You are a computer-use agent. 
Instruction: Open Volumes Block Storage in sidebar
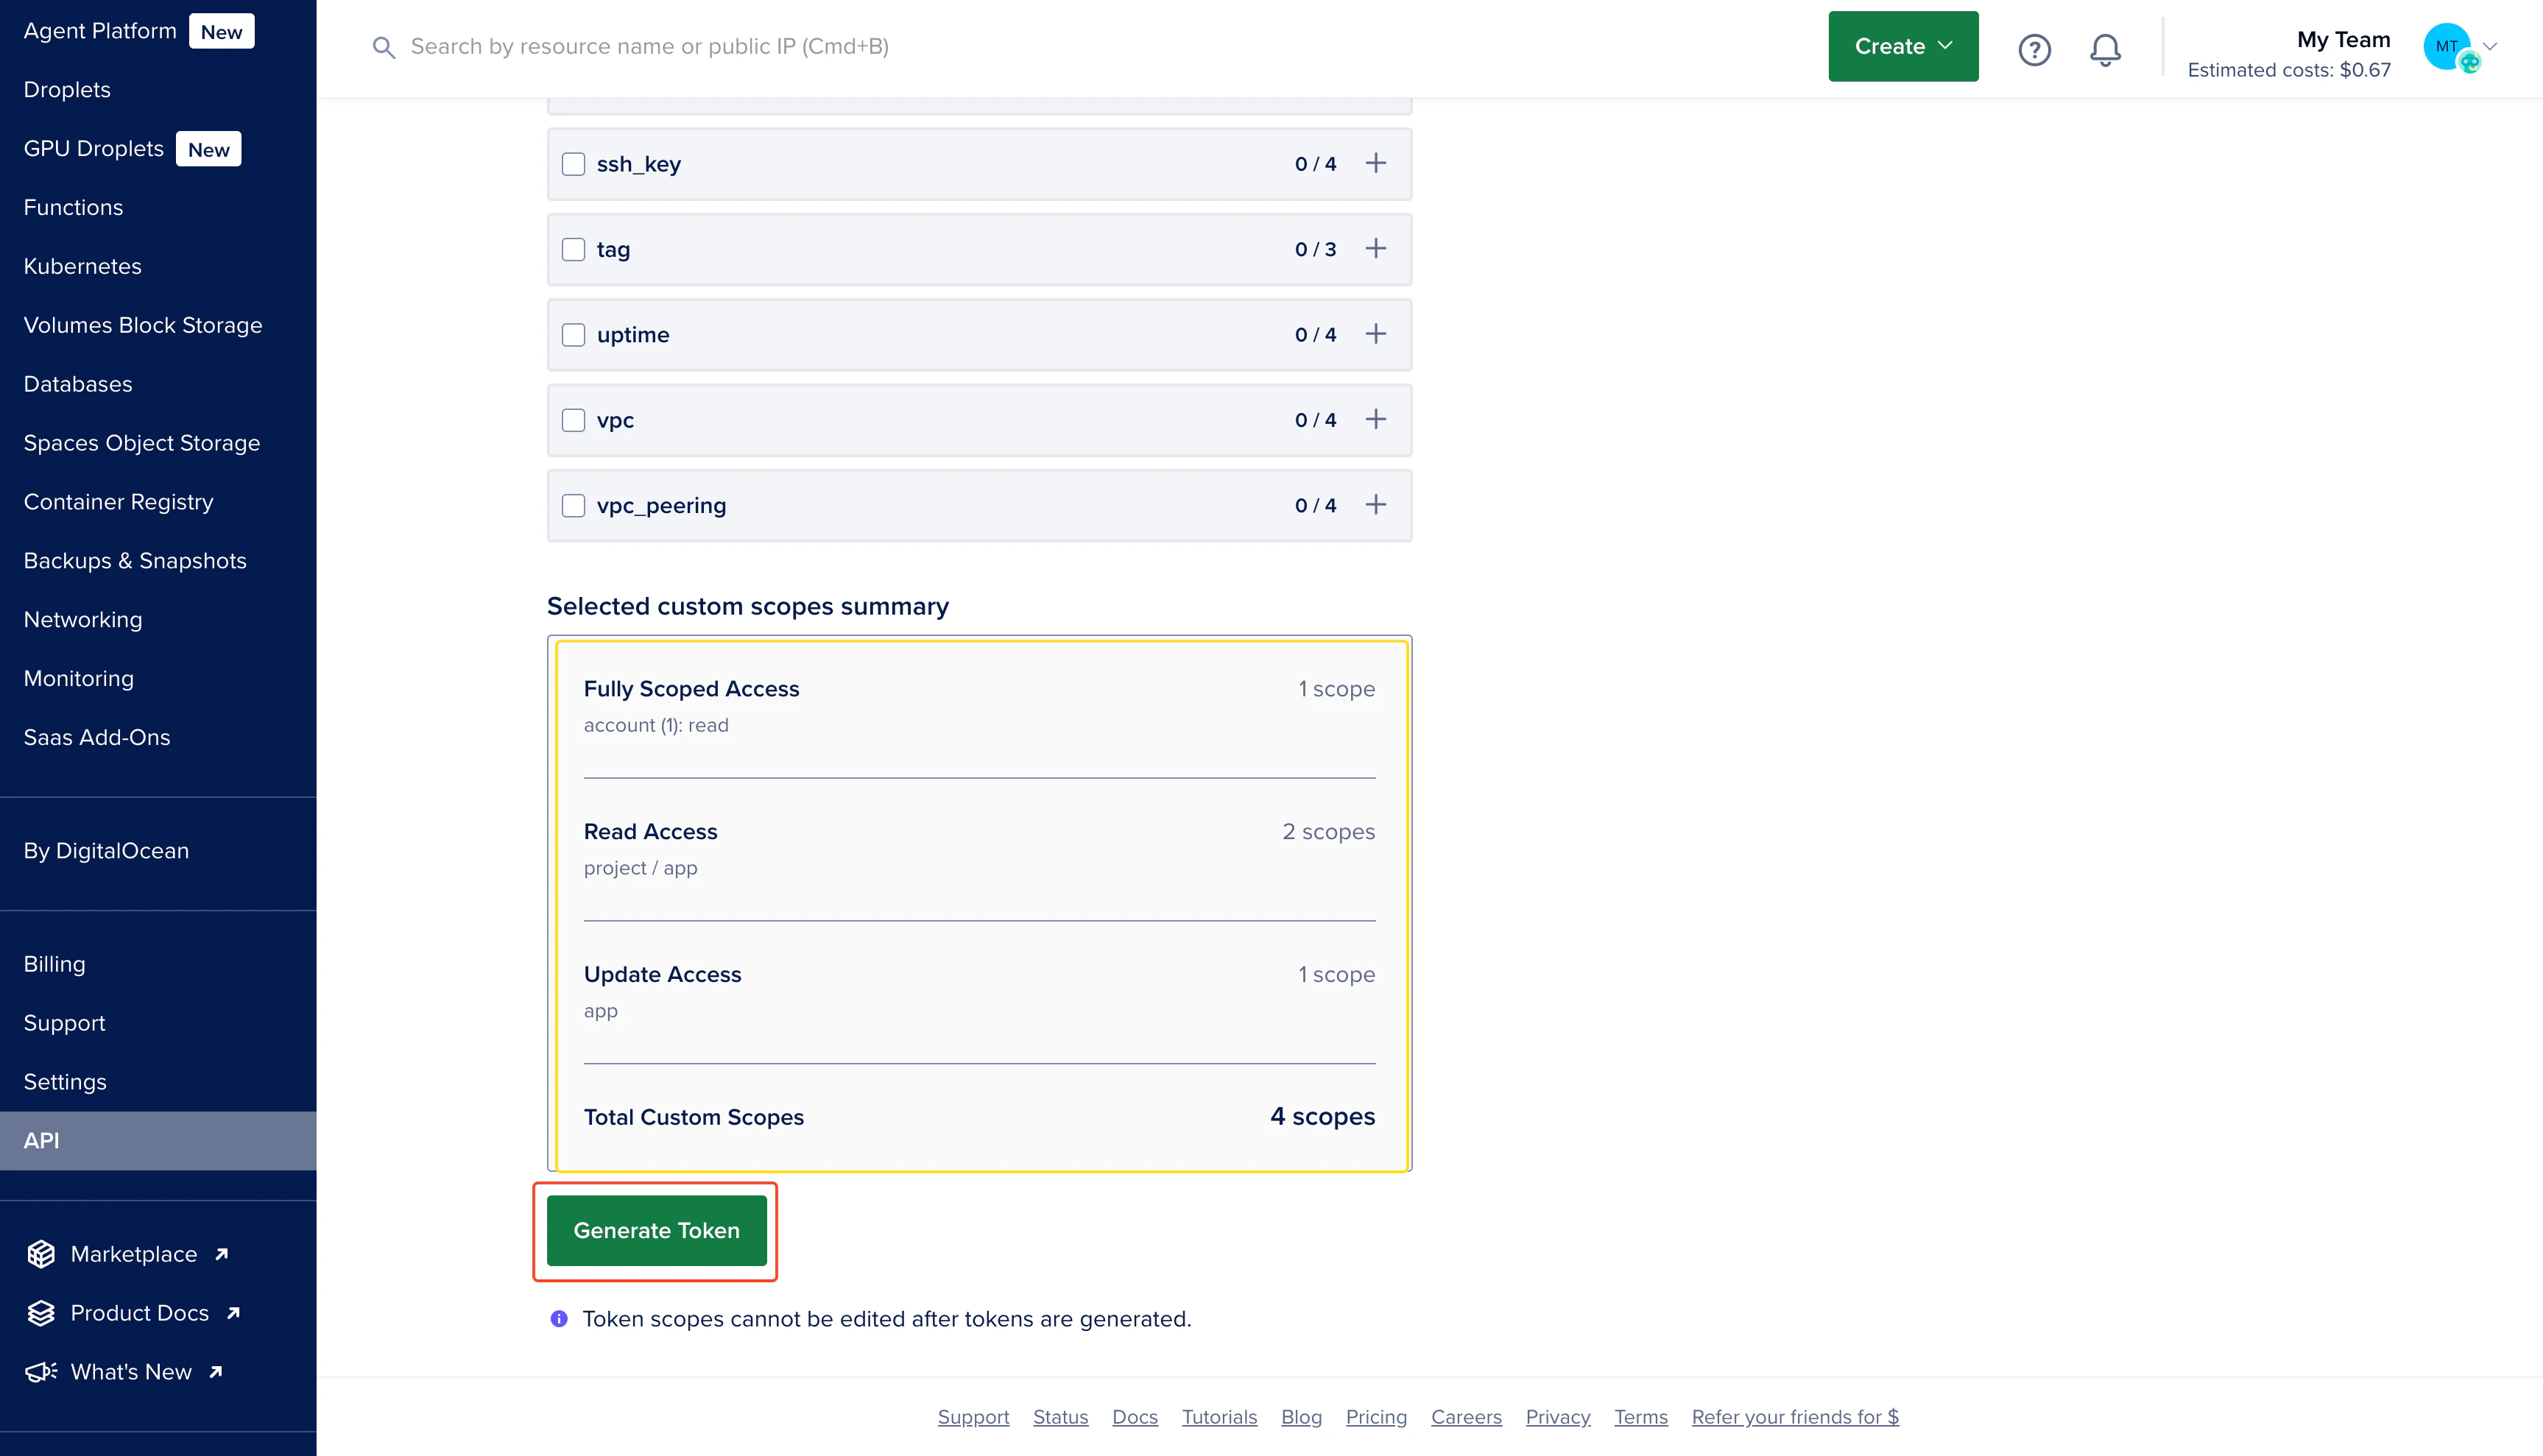tap(143, 326)
